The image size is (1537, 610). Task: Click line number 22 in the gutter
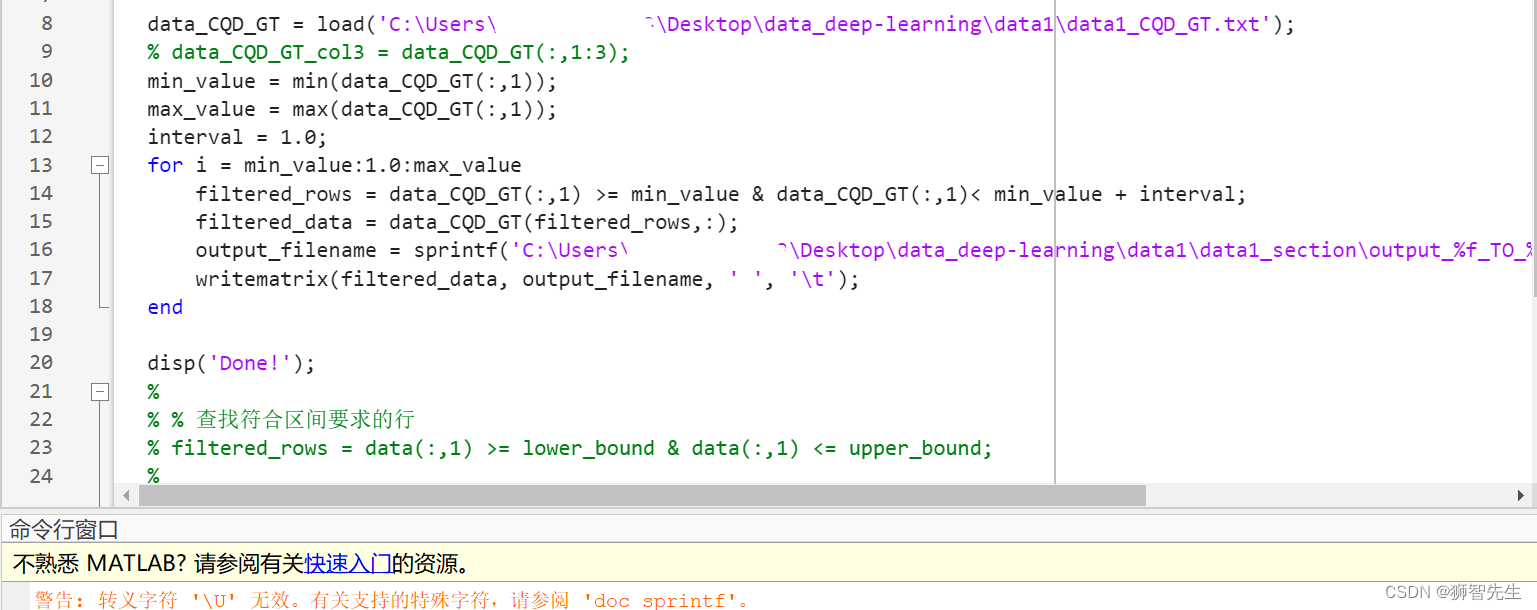tap(41, 419)
